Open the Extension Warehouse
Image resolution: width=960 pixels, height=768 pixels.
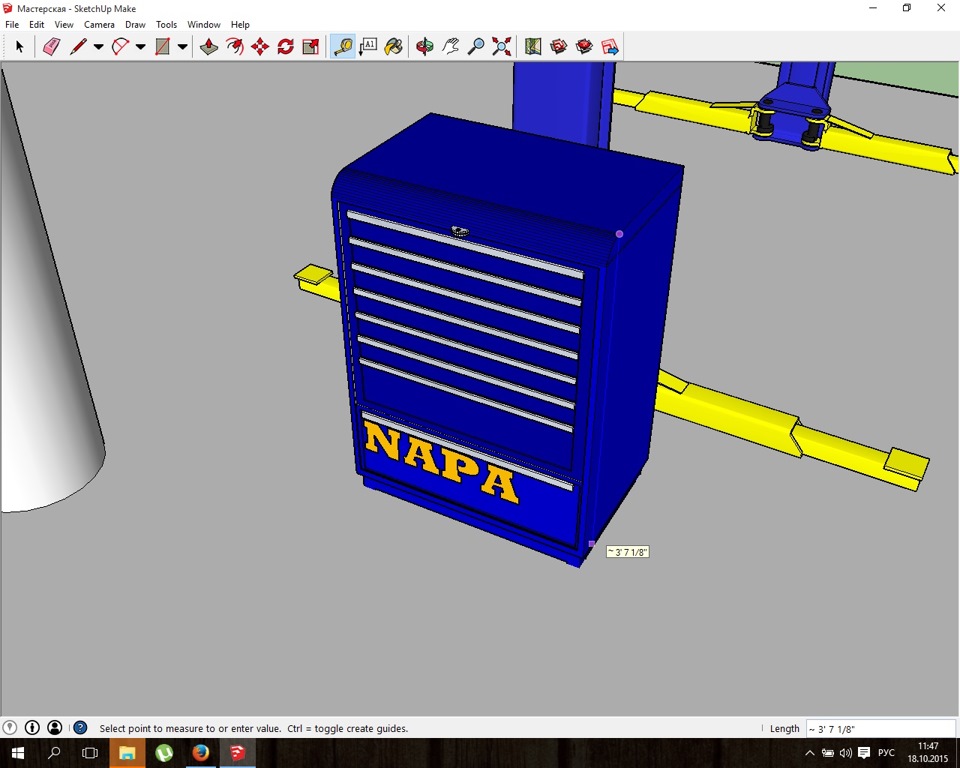click(584, 47)
